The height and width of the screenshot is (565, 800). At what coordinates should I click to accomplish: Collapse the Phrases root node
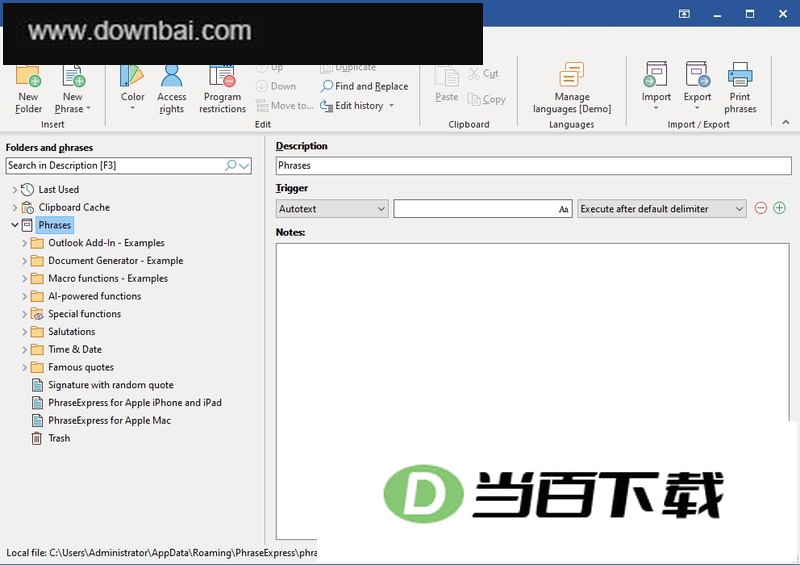click(x=15, y=225)
